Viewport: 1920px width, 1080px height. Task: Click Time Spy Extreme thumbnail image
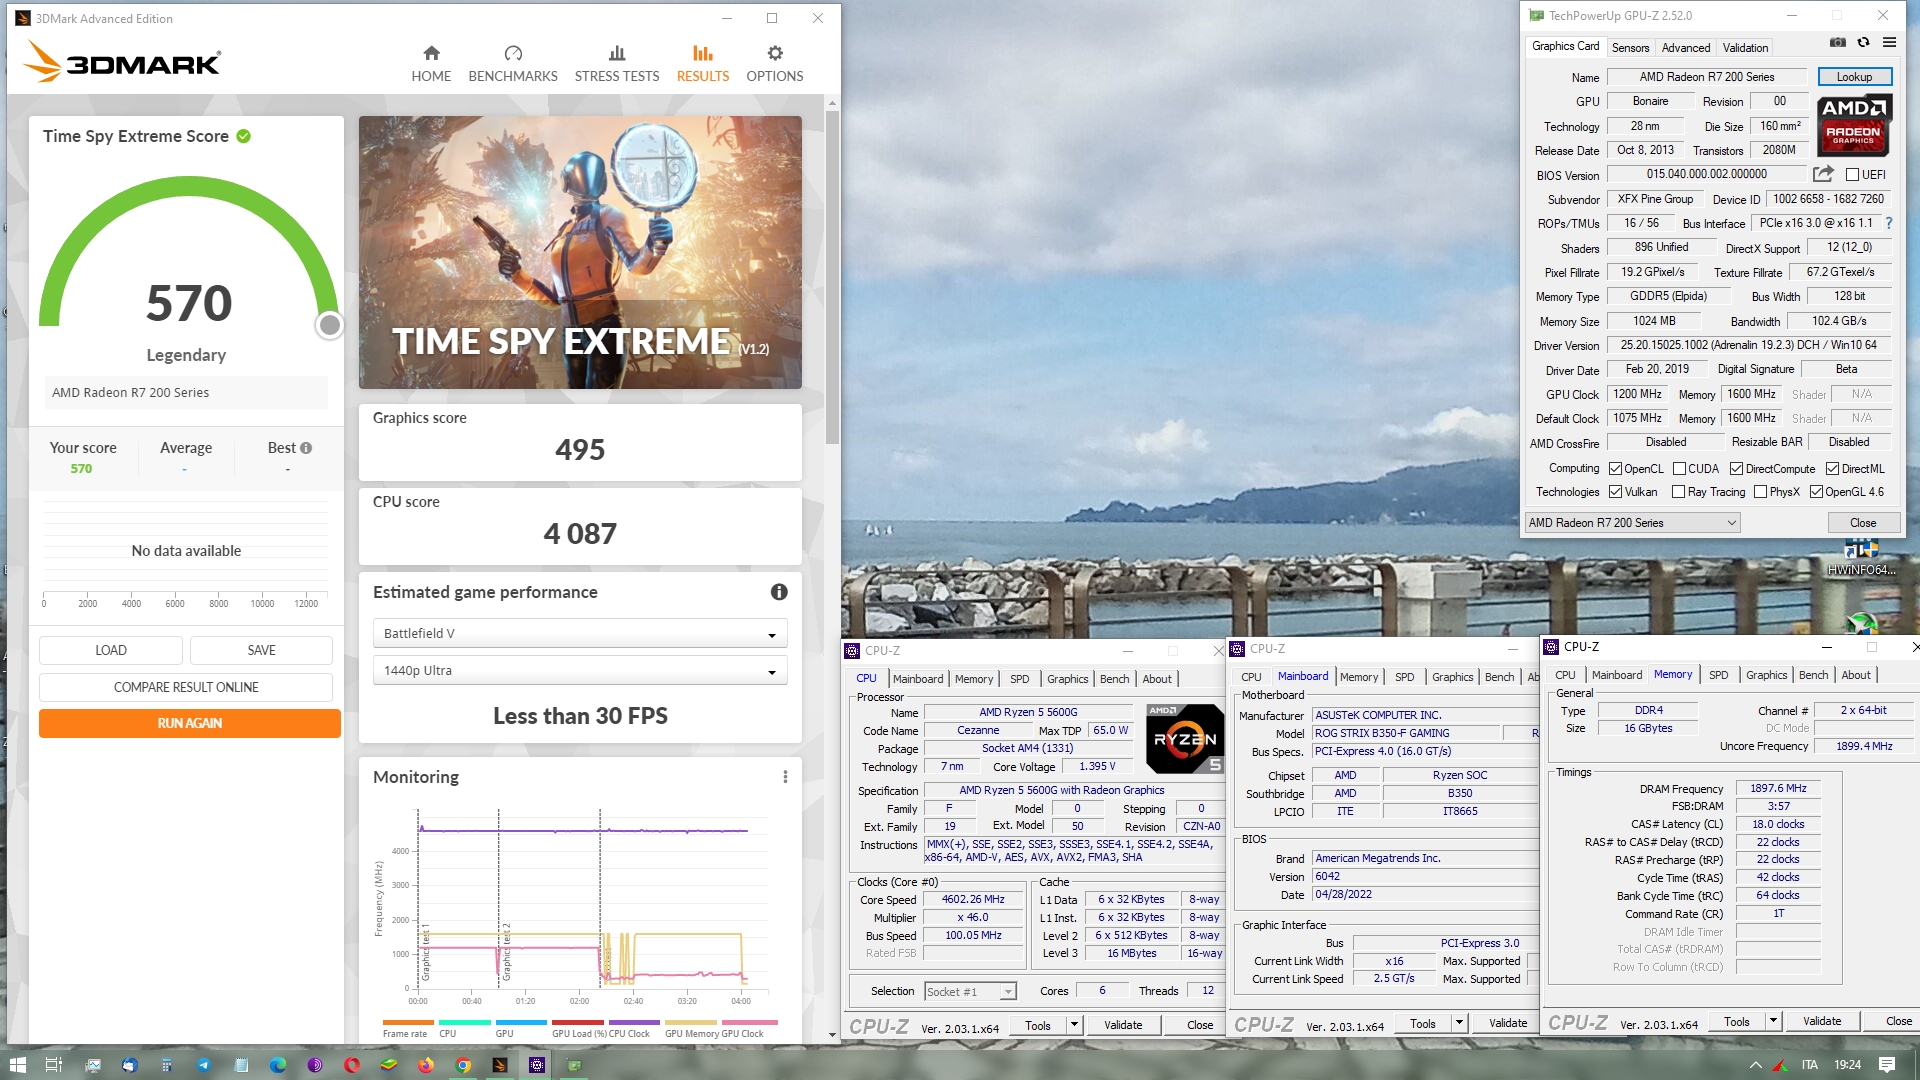tap(580, 252)
